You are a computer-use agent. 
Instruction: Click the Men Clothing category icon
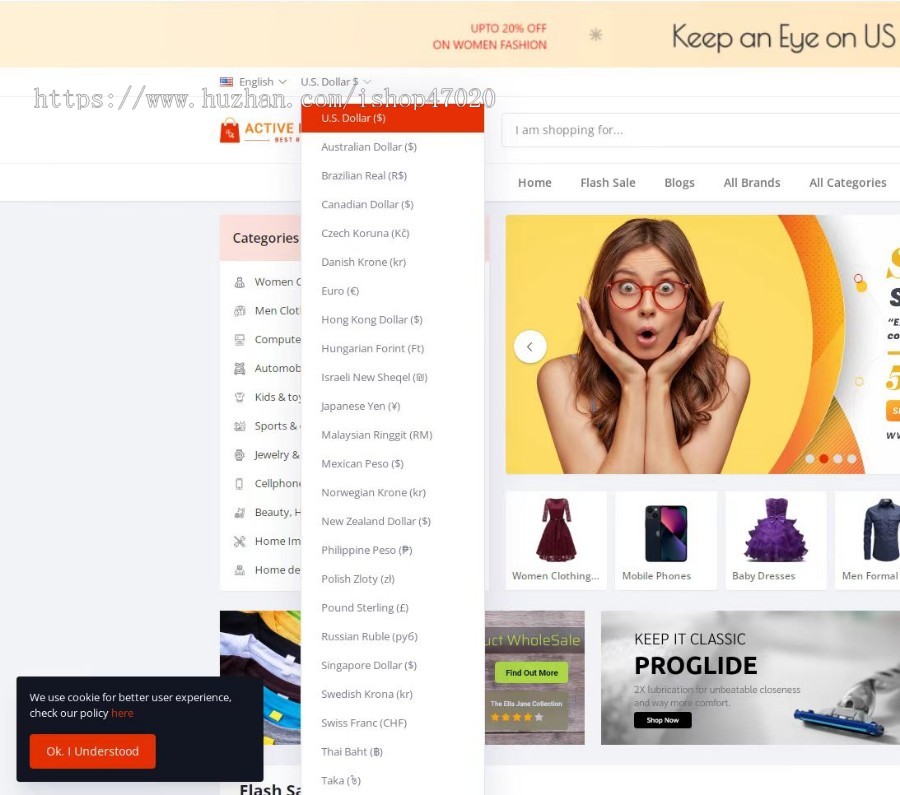click(x=239, y=311)
